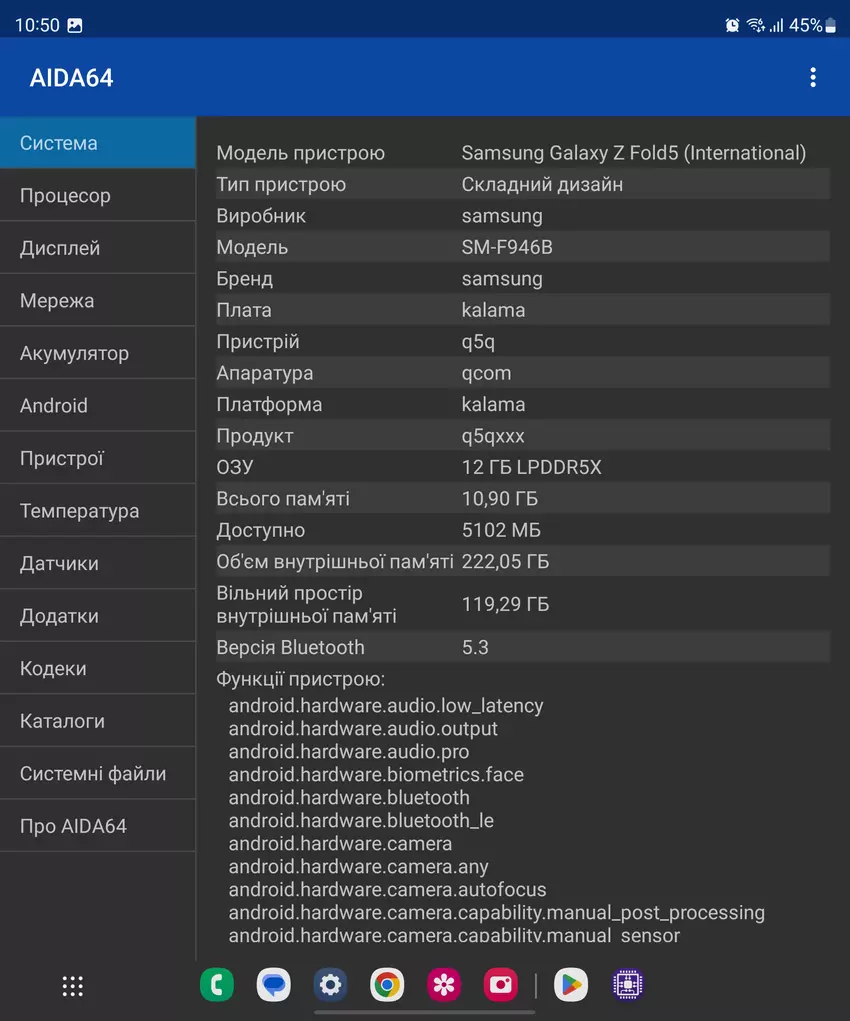This screenshot has height=1021, width=850.
Task: Open the pink Gallery flower app
Action: click(x=444, y=986)
